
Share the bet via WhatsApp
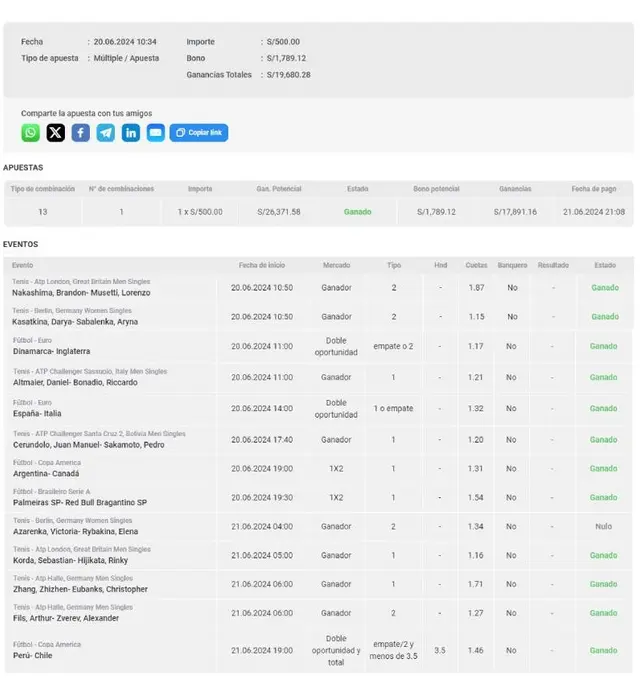pyautogui.click(x=31, y=133)
